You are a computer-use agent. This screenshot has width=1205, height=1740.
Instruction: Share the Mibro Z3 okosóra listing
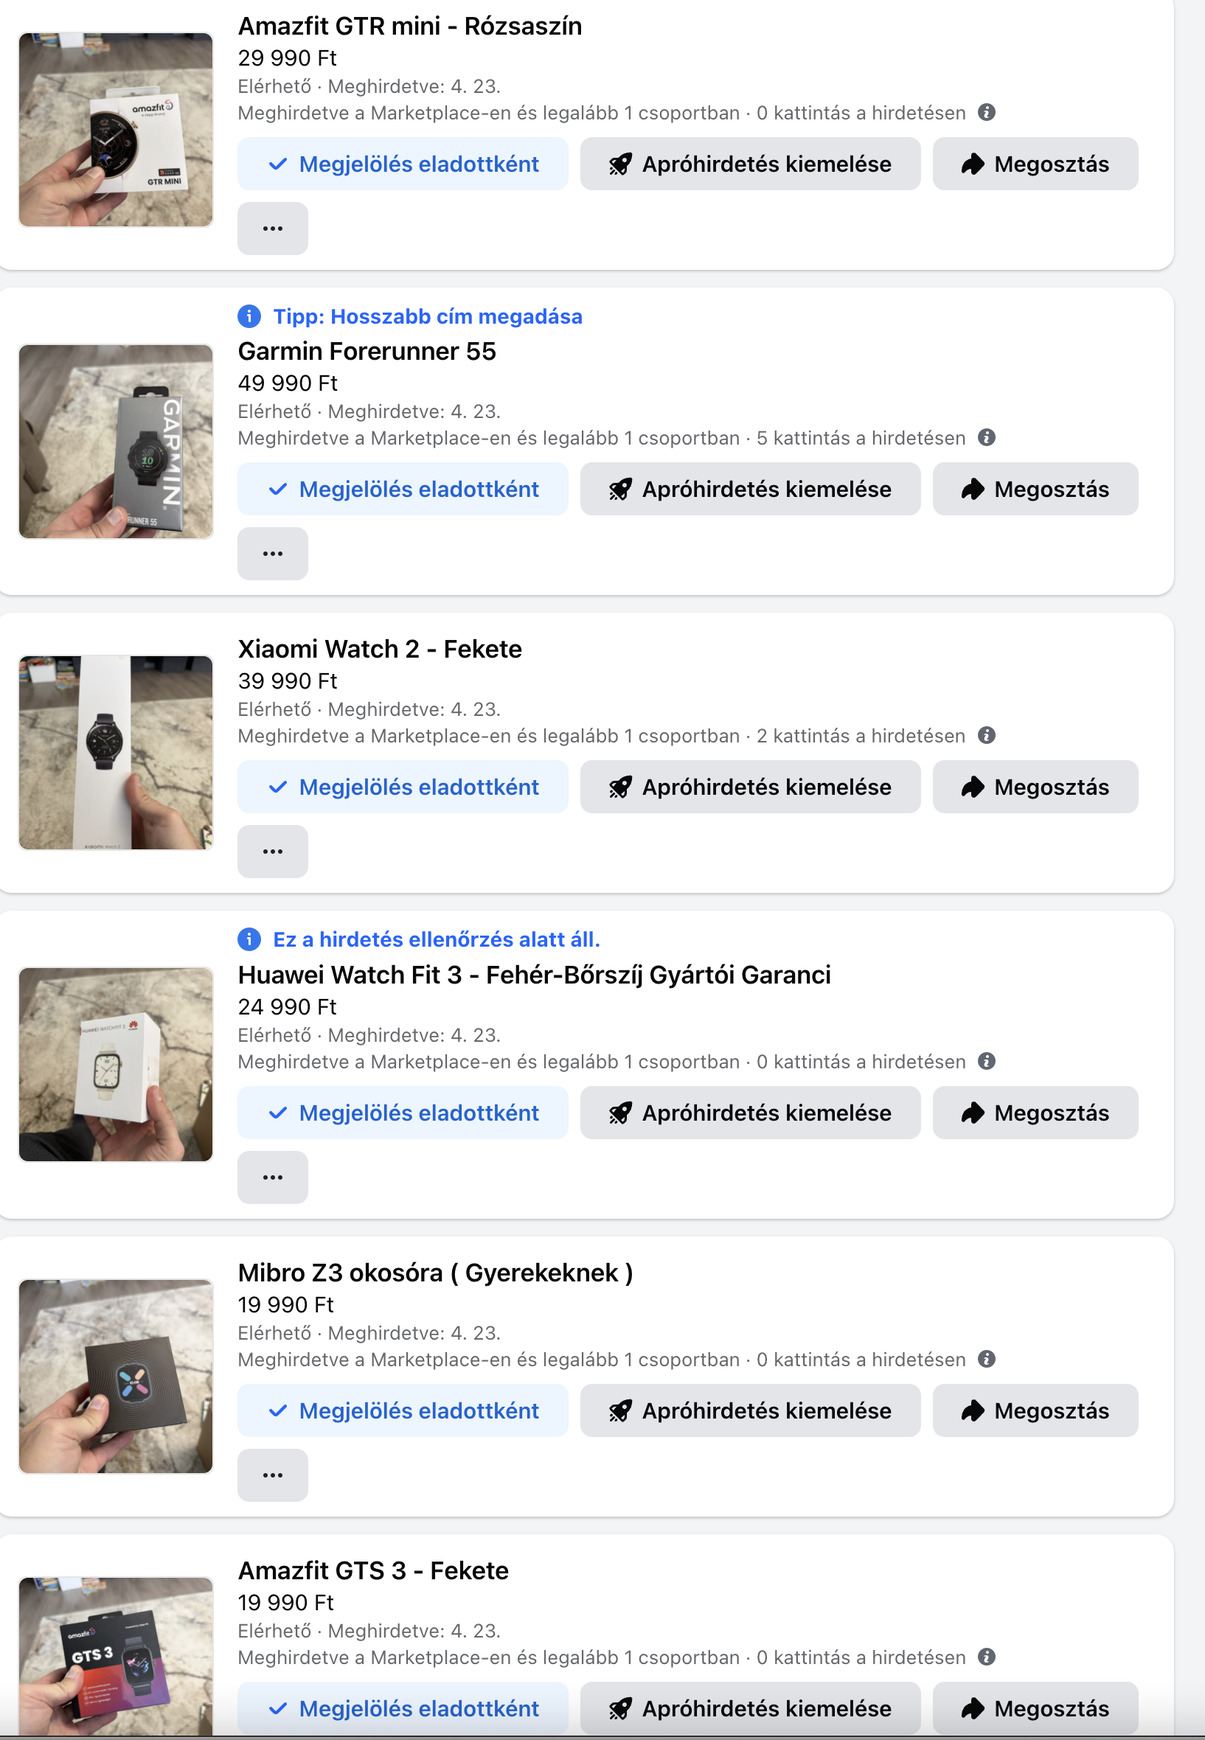coord(1035,1411)
